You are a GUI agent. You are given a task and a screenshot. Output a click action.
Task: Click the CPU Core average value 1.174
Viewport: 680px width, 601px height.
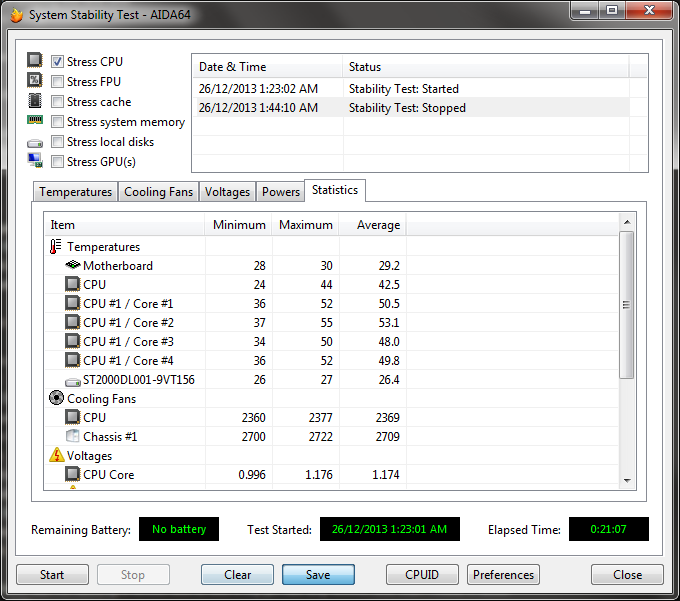(386, 475)
